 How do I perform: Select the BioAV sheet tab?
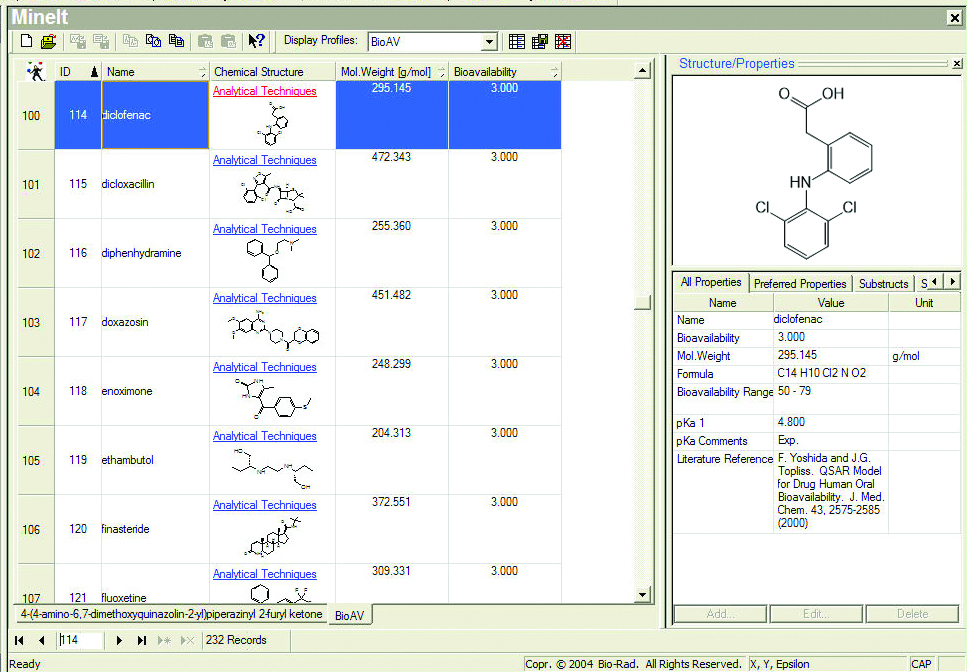pos(349,615)
